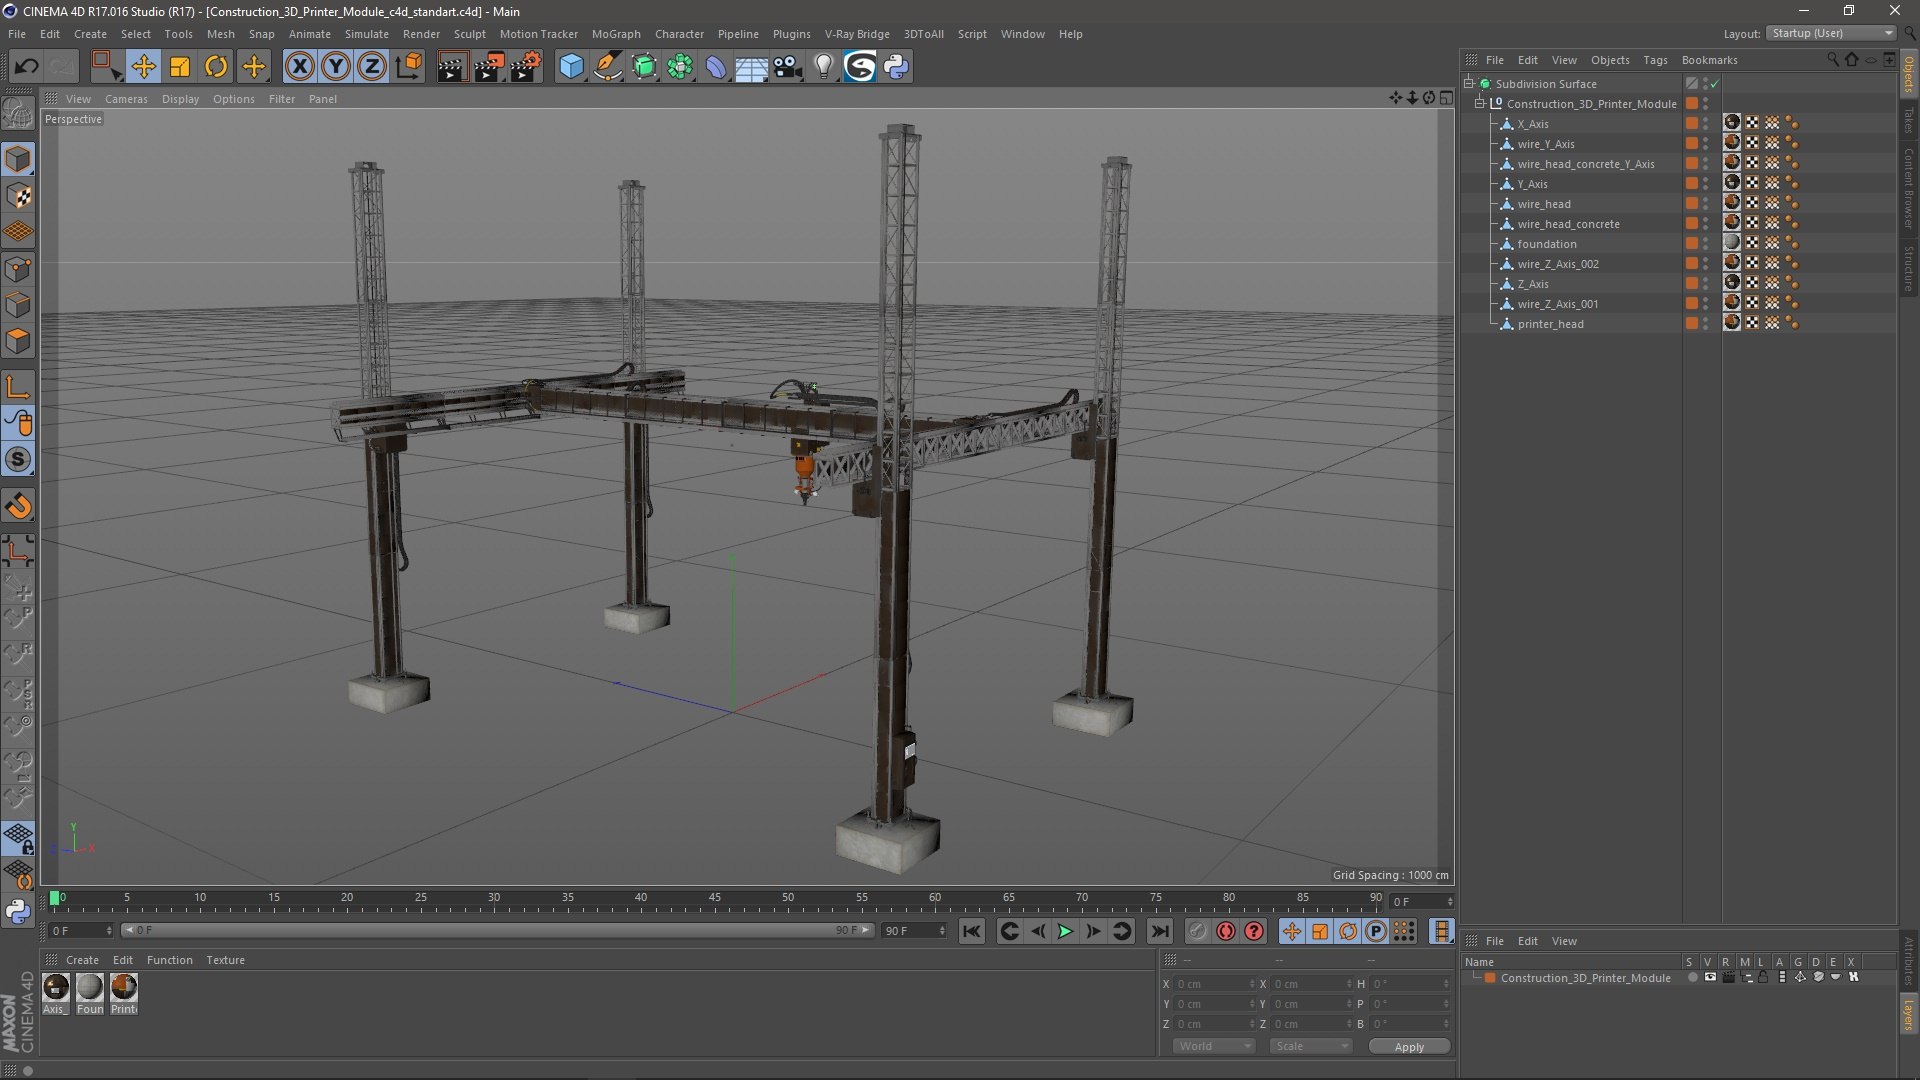The height and width of the screenshot is (1080, 1920).
Task: Toggle X-axis lock button
Action: coord(299,67)
